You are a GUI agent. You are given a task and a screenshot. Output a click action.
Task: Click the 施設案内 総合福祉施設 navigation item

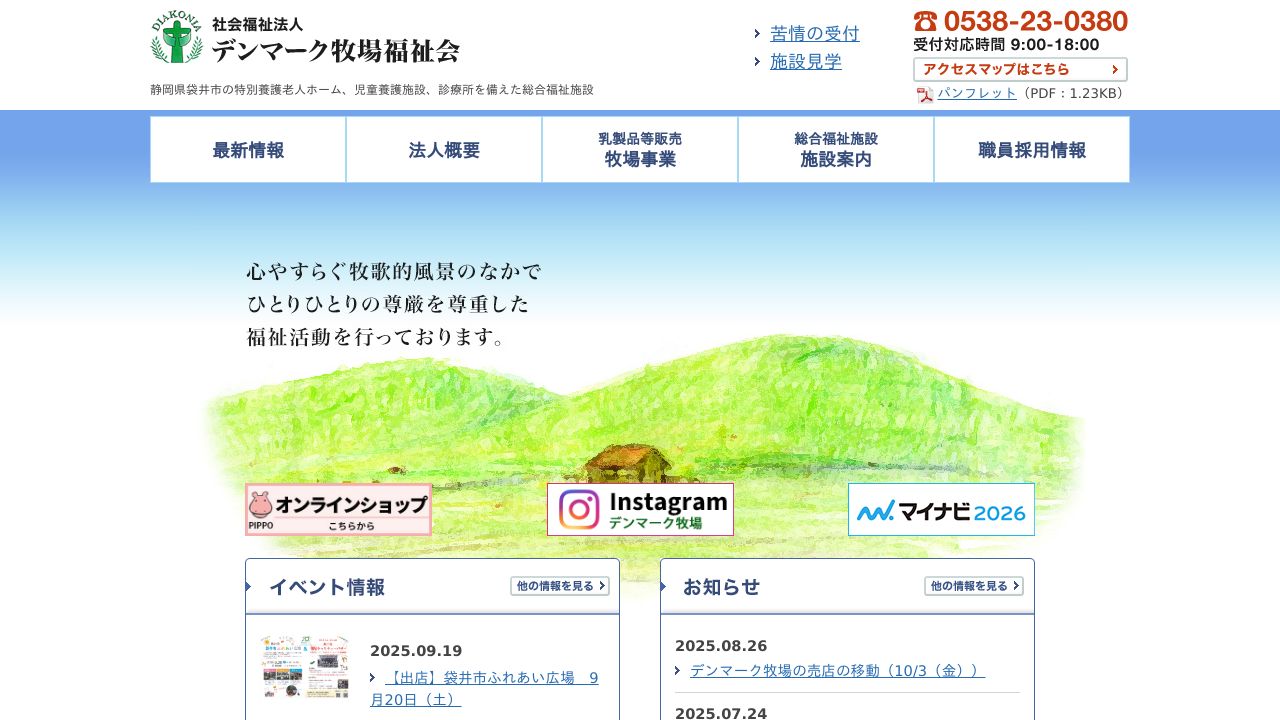click(x=836, y=149)
